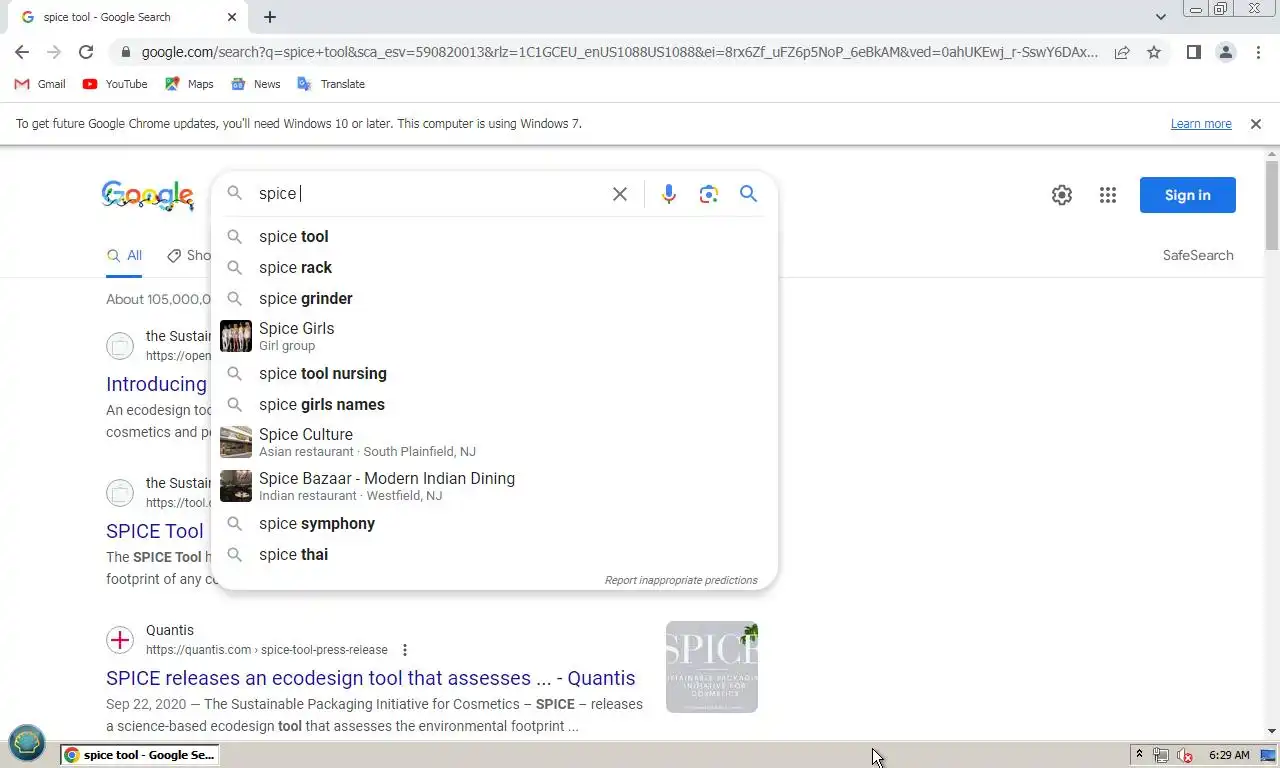The height and width of the screenshot is (768, 1280).
Task: Select Spice Bazaar Modern Indian Dining suggestion
Action: pos(494,486)
